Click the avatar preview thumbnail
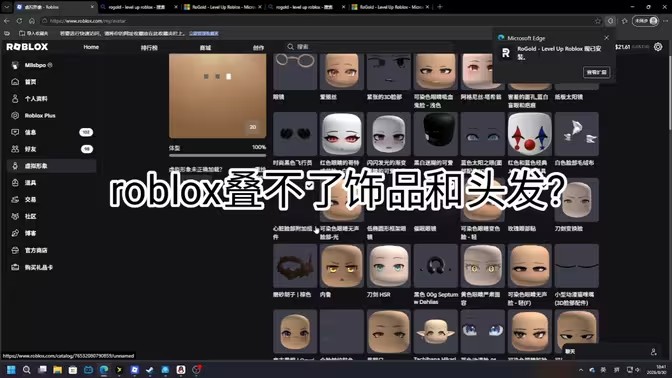Image resolution: width=672 pixels, height=378 pixels. (217, 96)
